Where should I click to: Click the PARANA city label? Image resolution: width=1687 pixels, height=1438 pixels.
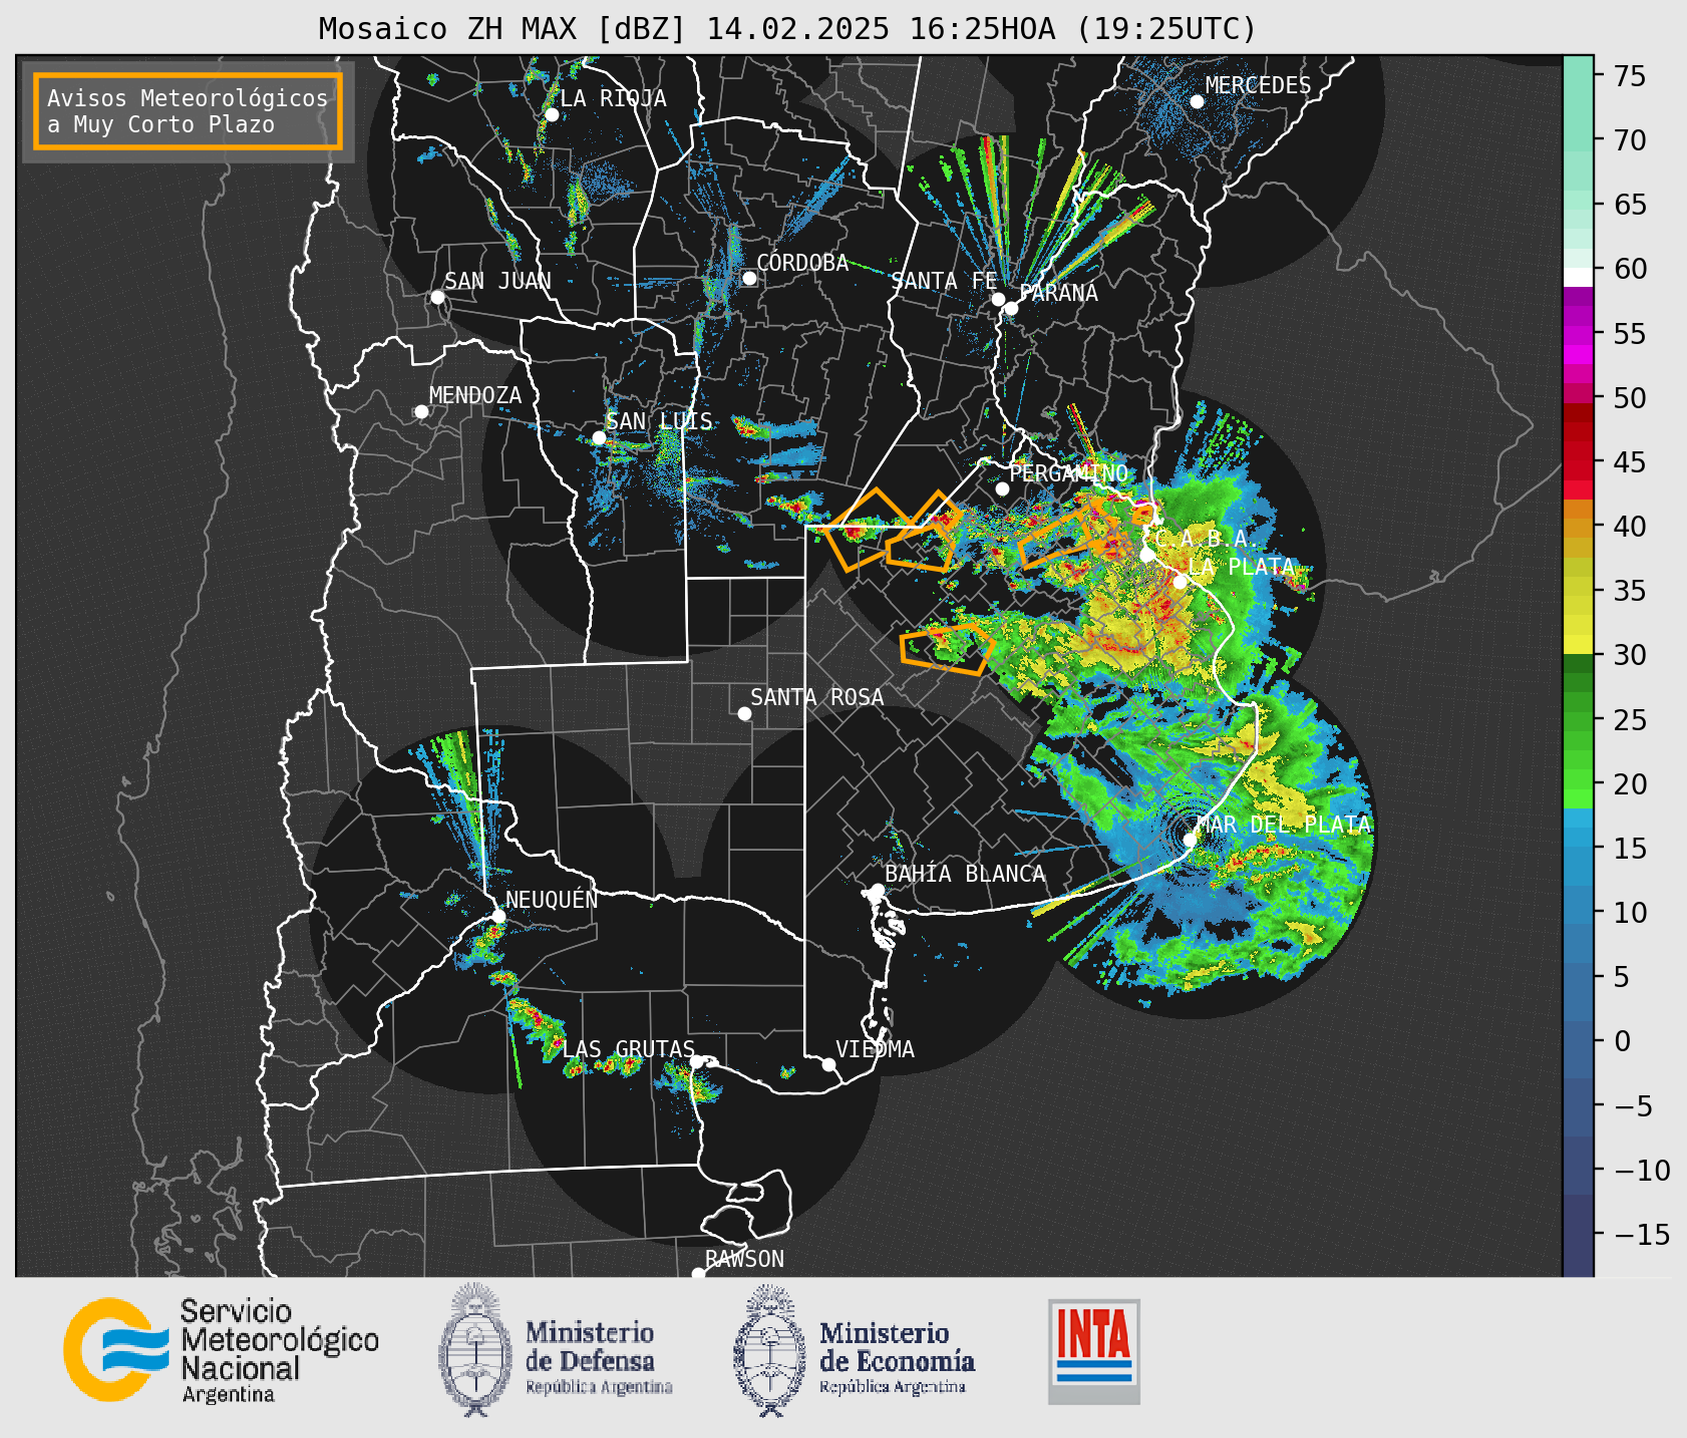tap(1058, 293)
